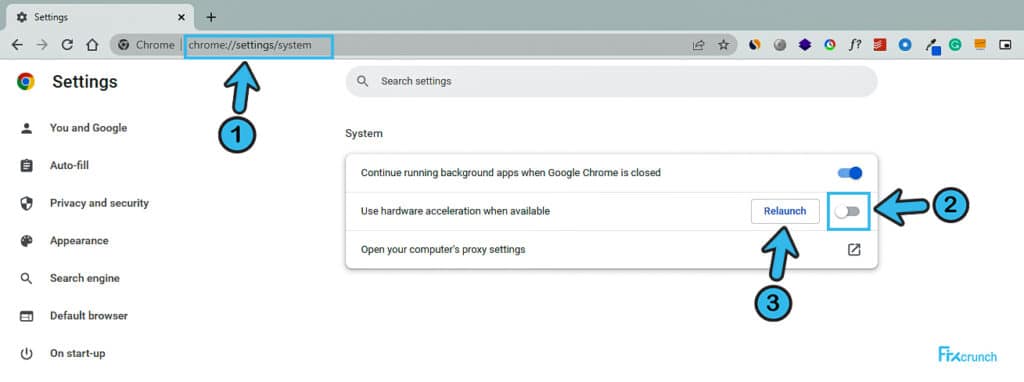Open the Auto-fill settings section
1024x382 pixels.
pyautogui.click(x=69, y=166)
